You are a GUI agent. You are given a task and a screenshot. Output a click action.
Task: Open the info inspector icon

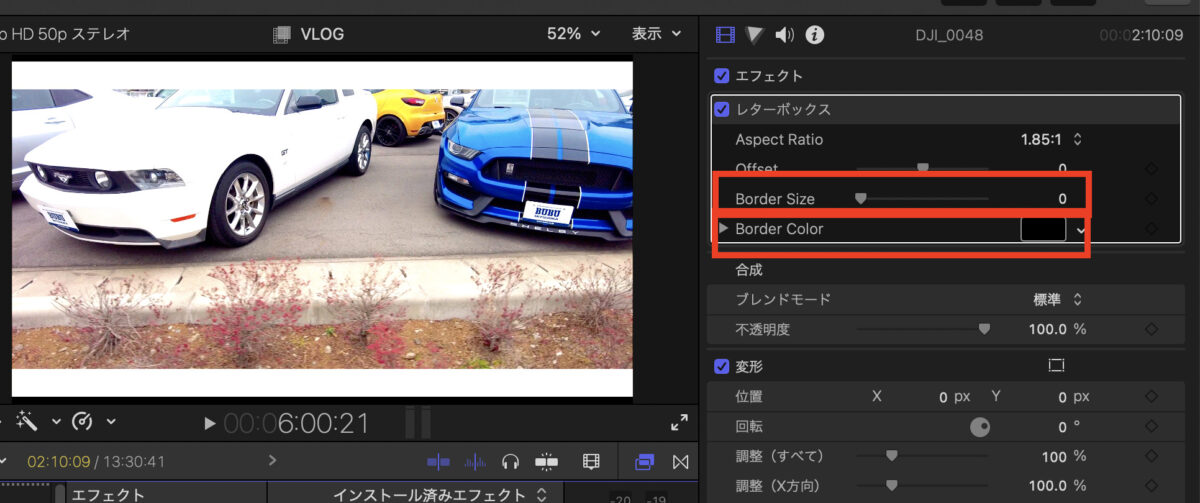click(x=815, y=35)
